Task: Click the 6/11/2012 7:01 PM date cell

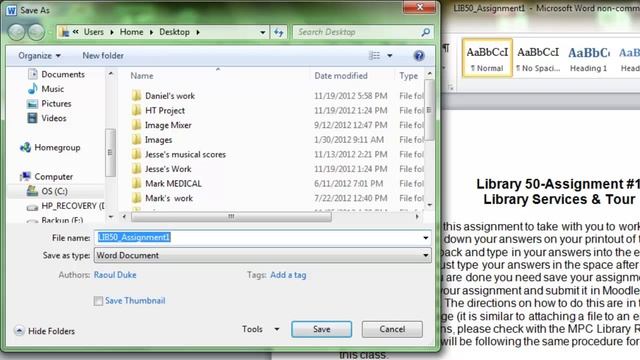Action: coord(348,184)
